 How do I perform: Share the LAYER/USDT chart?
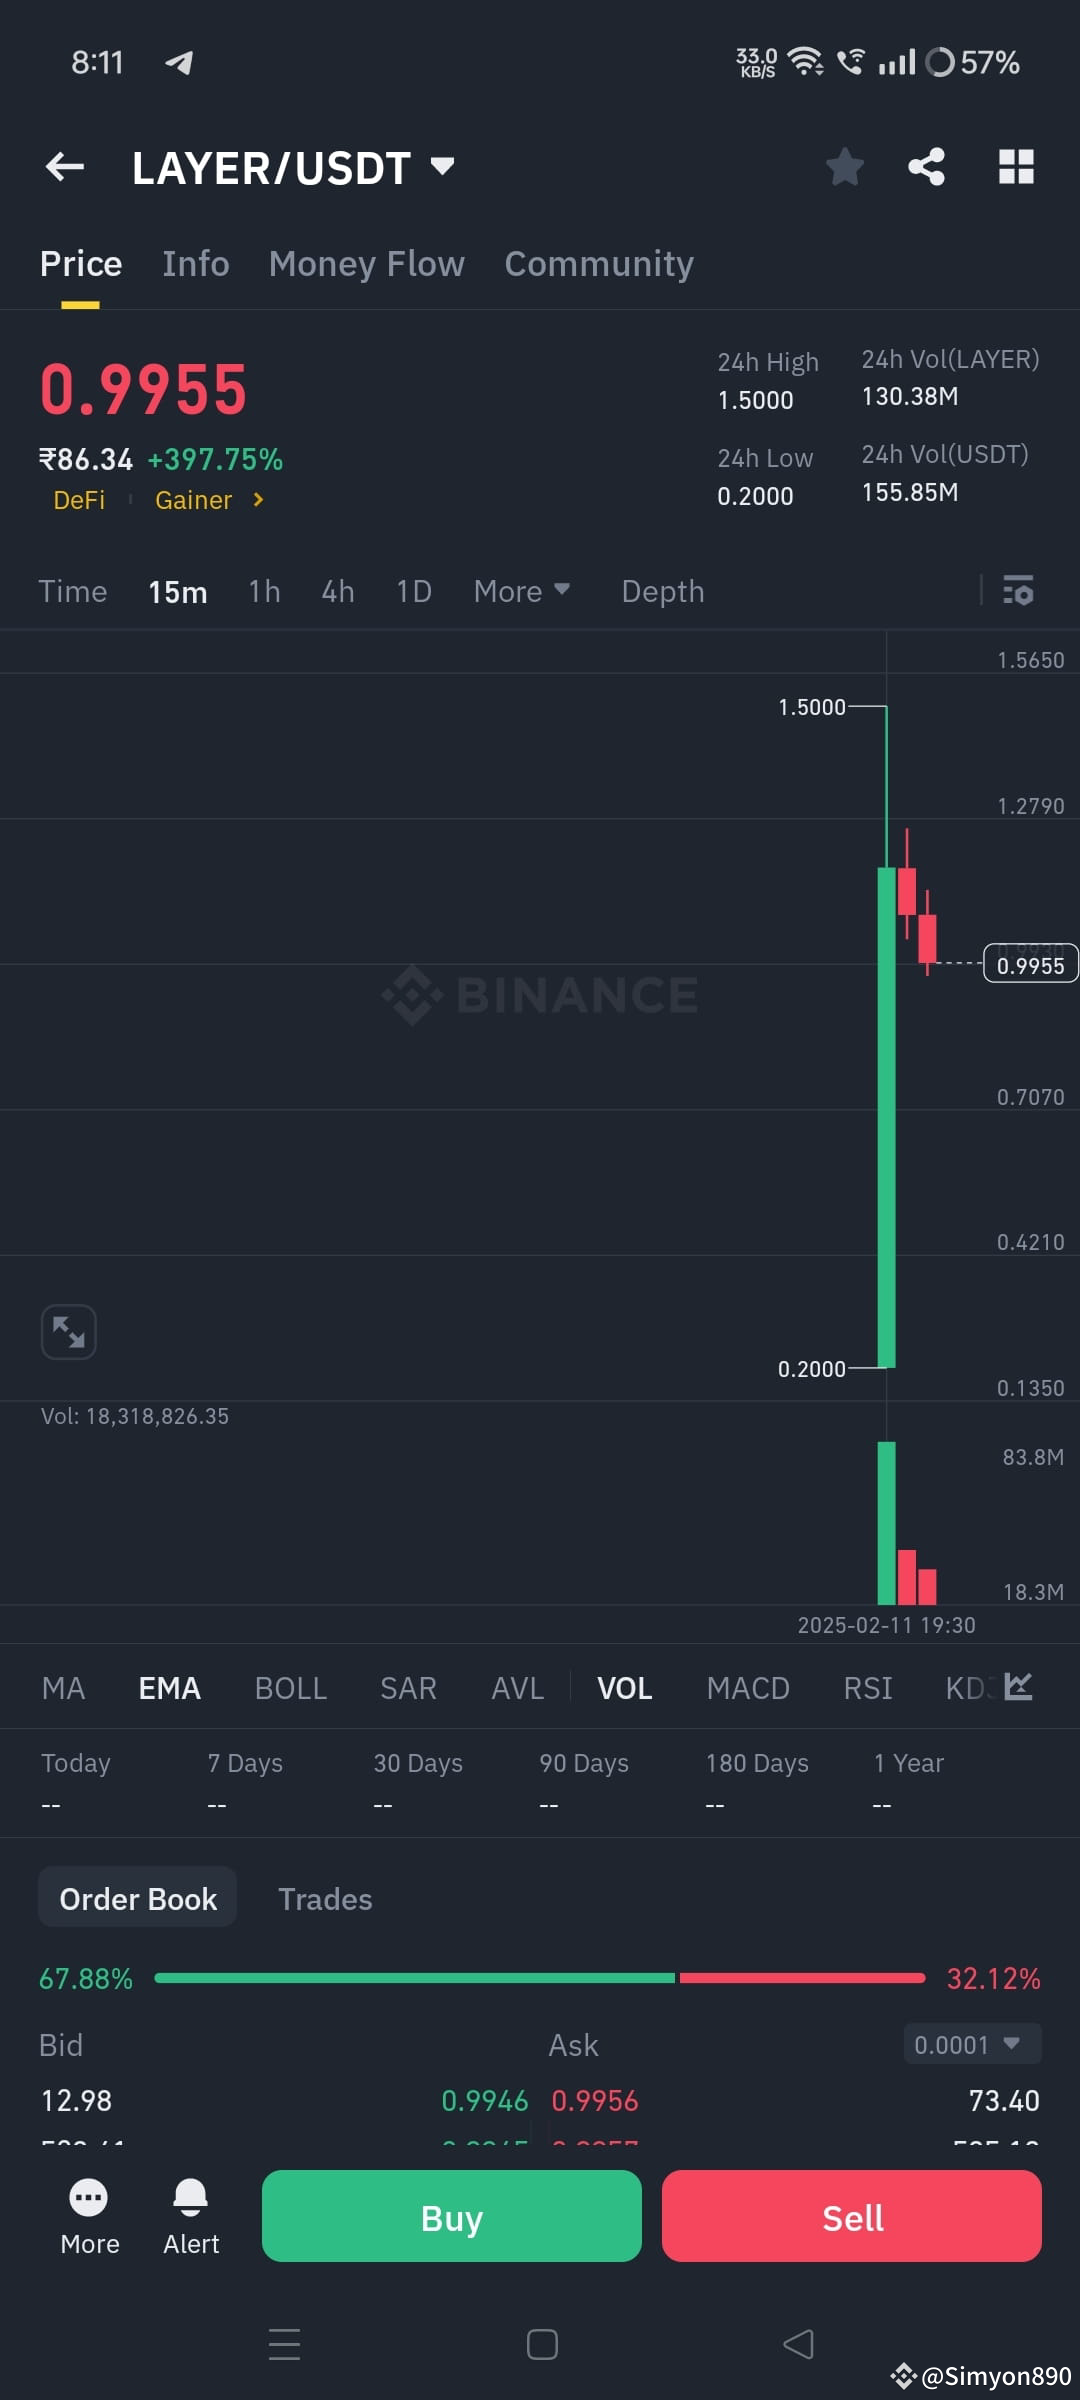926,167
